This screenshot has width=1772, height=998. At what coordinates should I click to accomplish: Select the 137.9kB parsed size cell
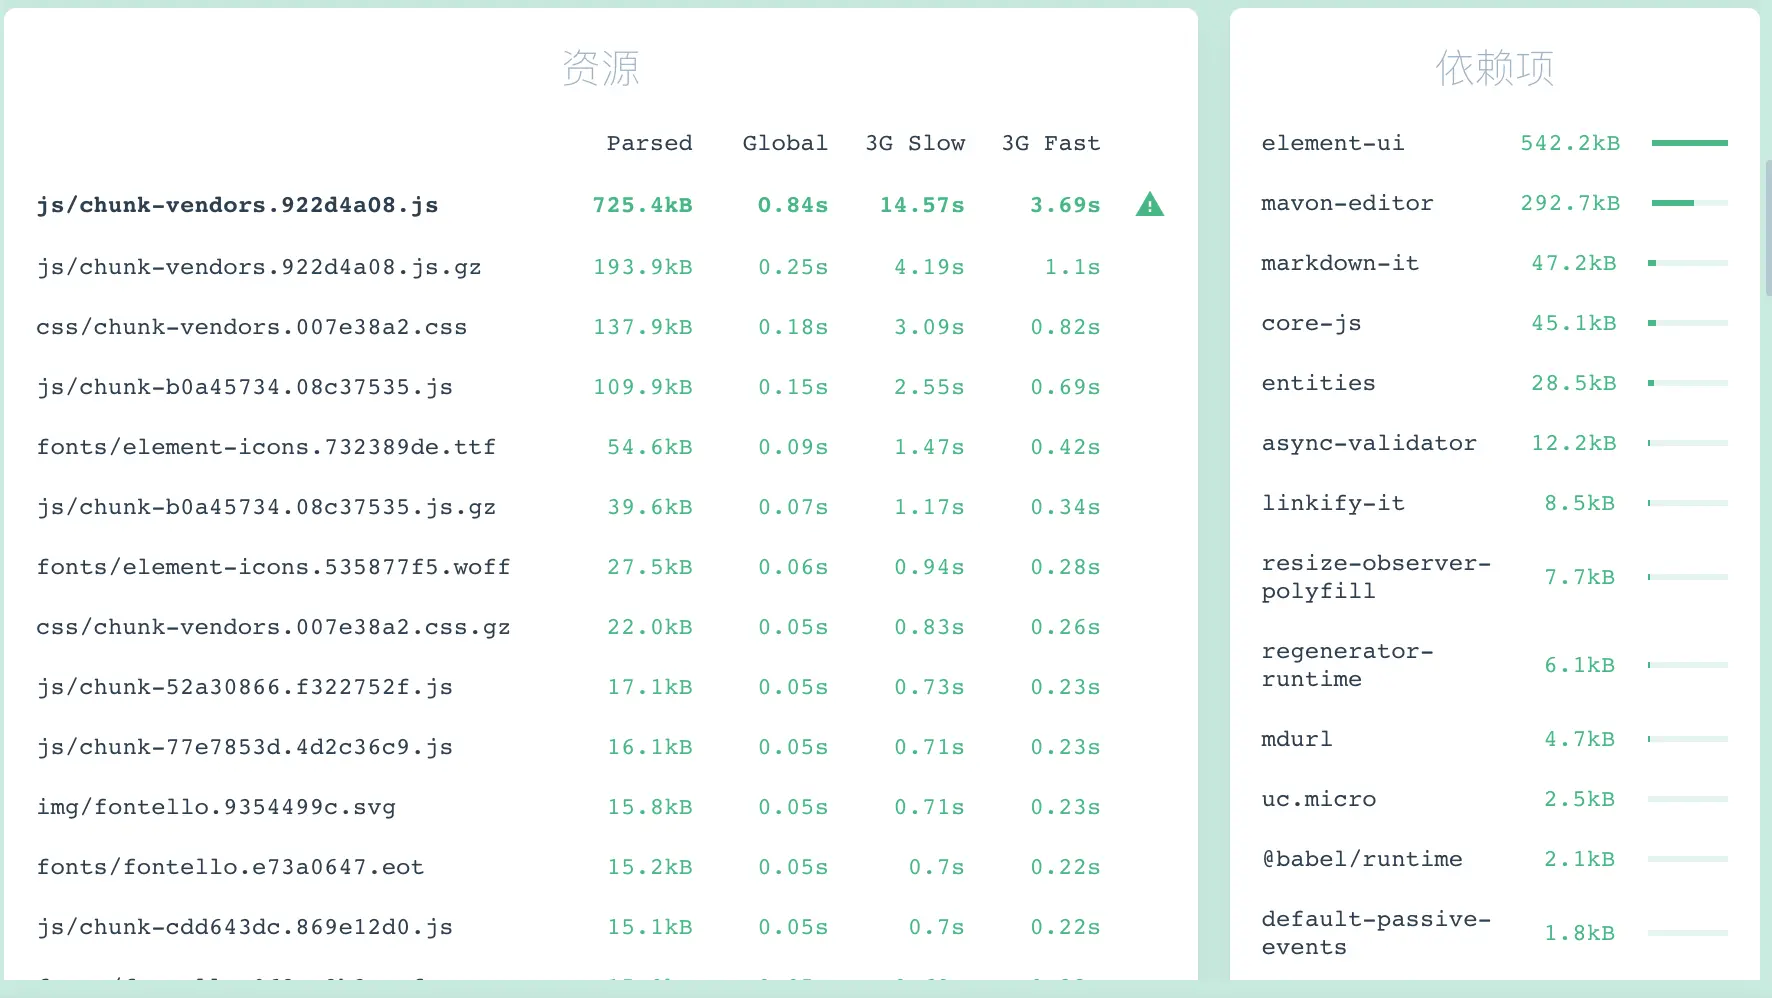pyautogui.click(x=642, y=327)
